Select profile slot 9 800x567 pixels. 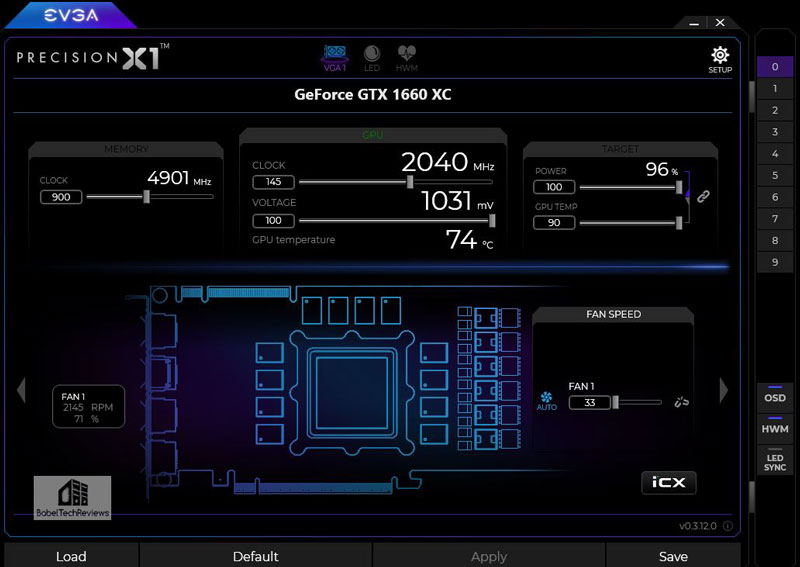point(774,262)
